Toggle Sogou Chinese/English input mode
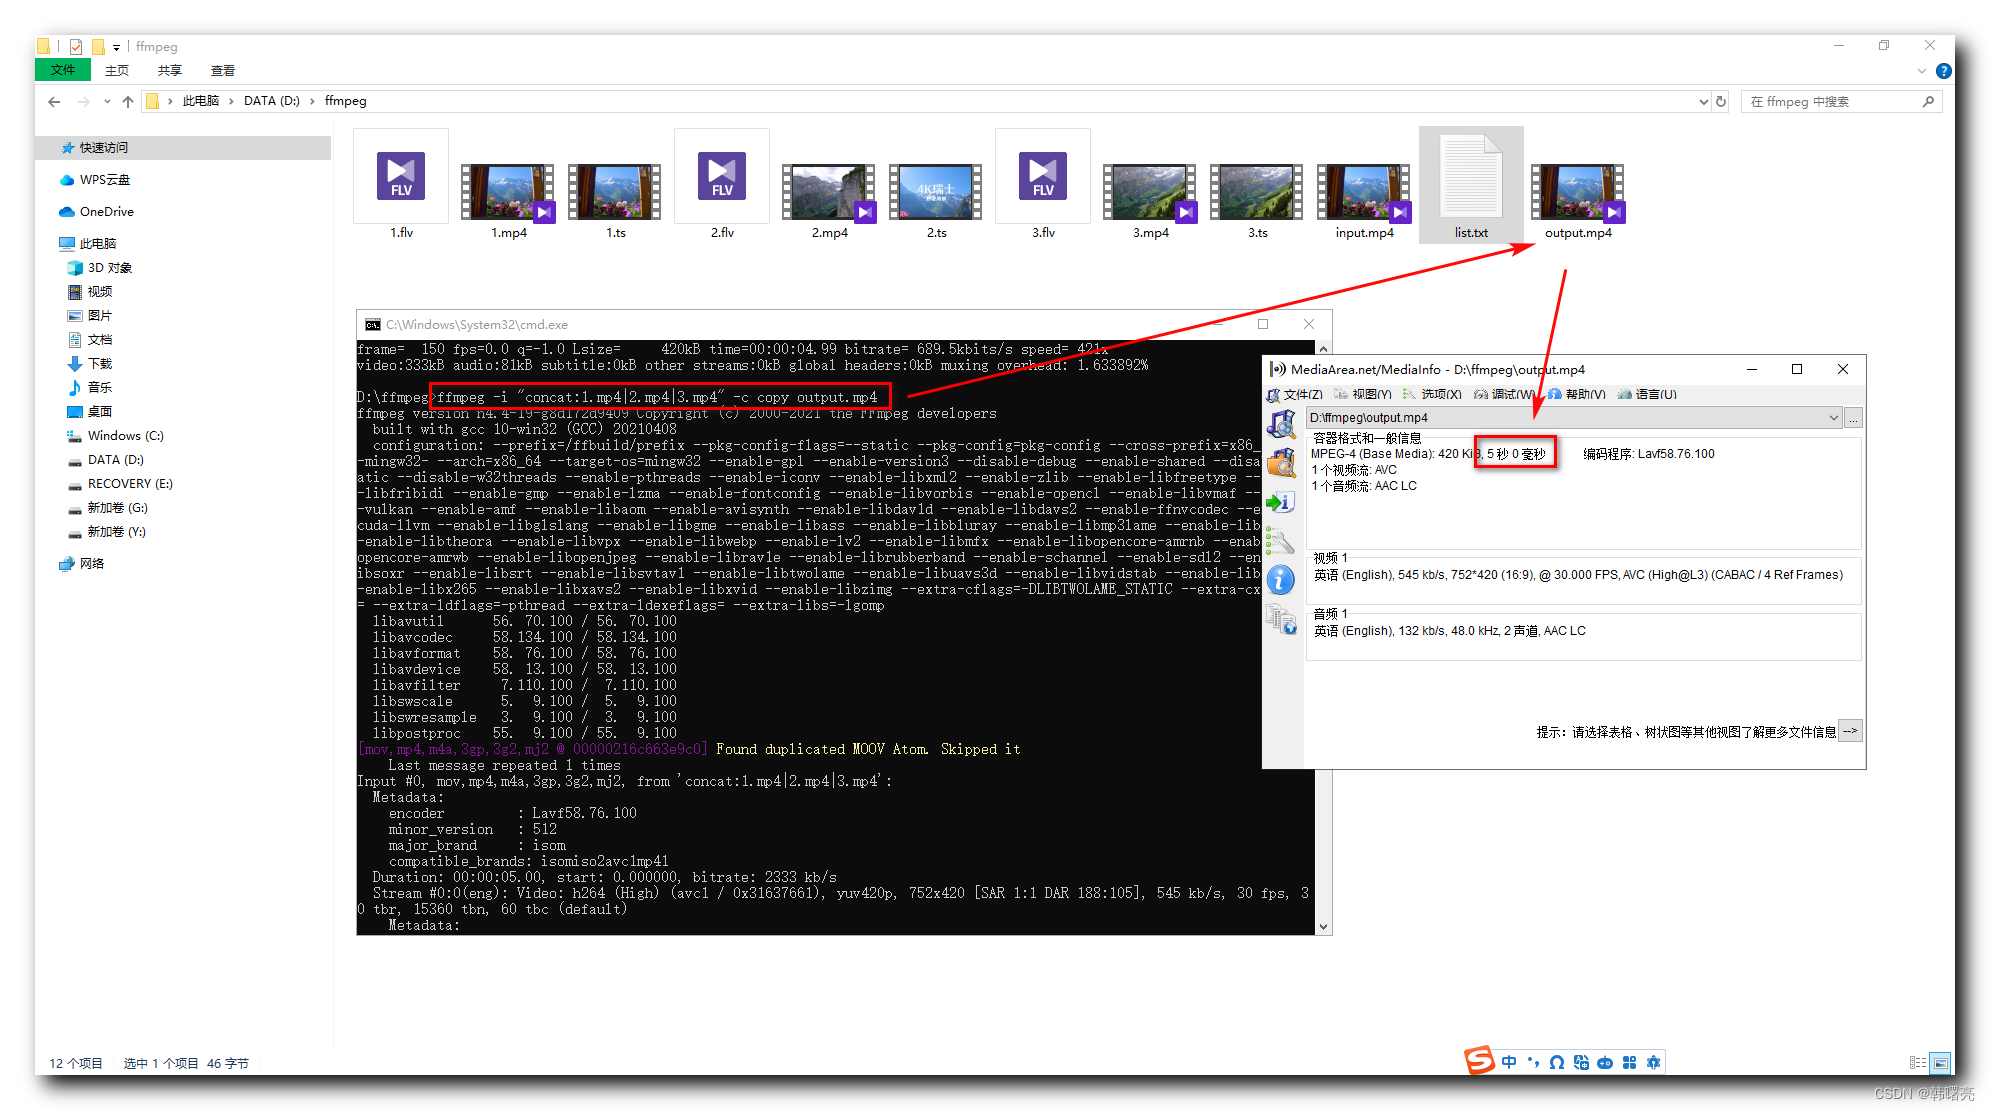 click(1509, 1062)
